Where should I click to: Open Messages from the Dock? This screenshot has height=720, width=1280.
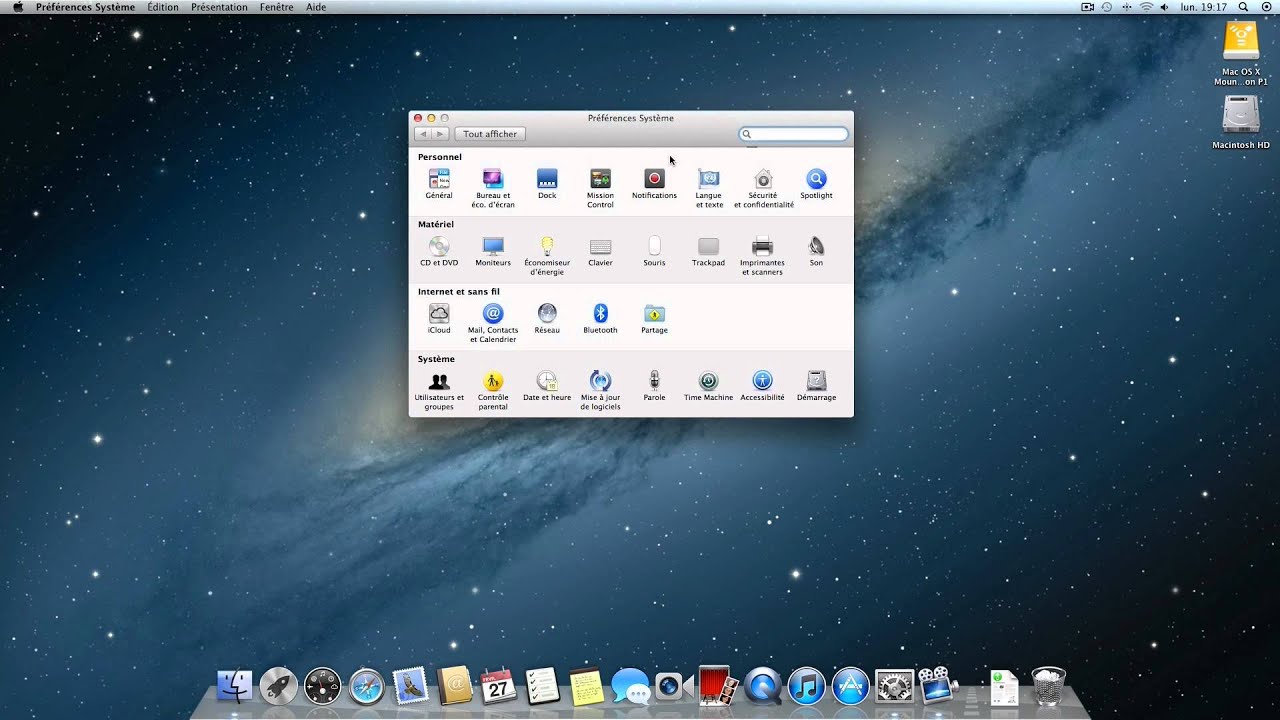pos(630,686)
